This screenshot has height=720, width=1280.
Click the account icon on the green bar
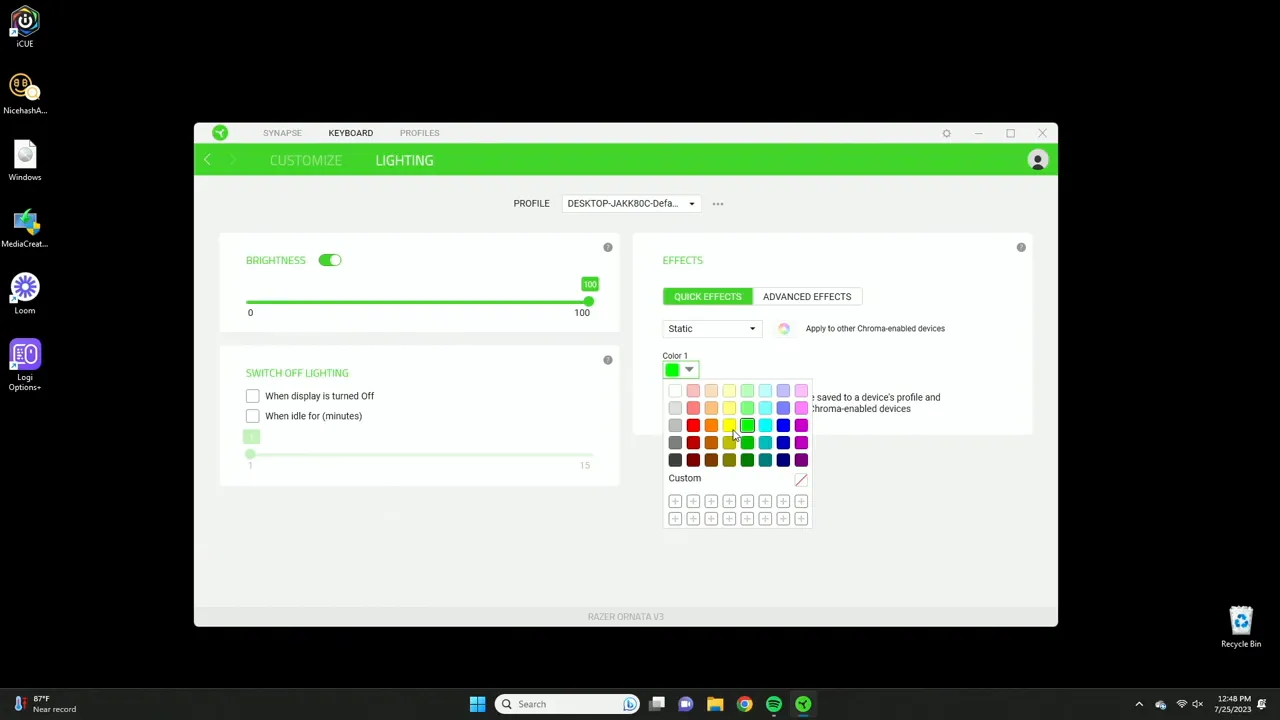(x=1037, y=160)
